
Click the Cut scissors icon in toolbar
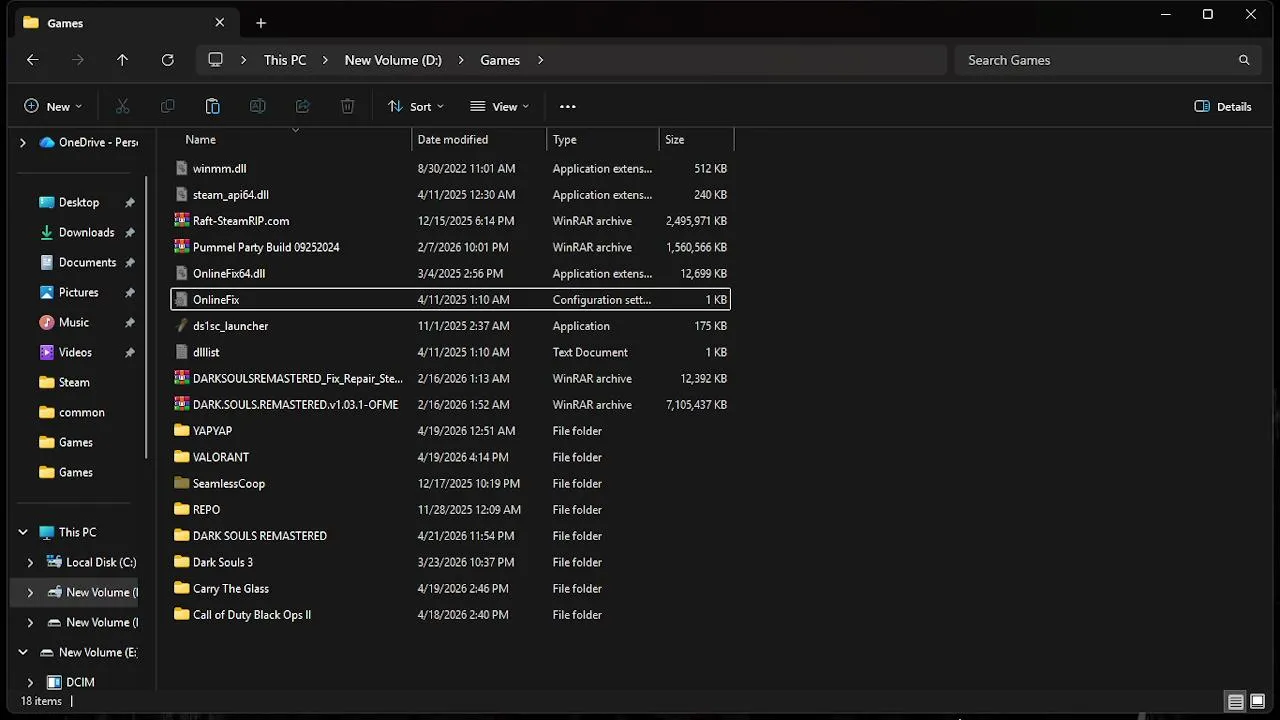[123, 106]
